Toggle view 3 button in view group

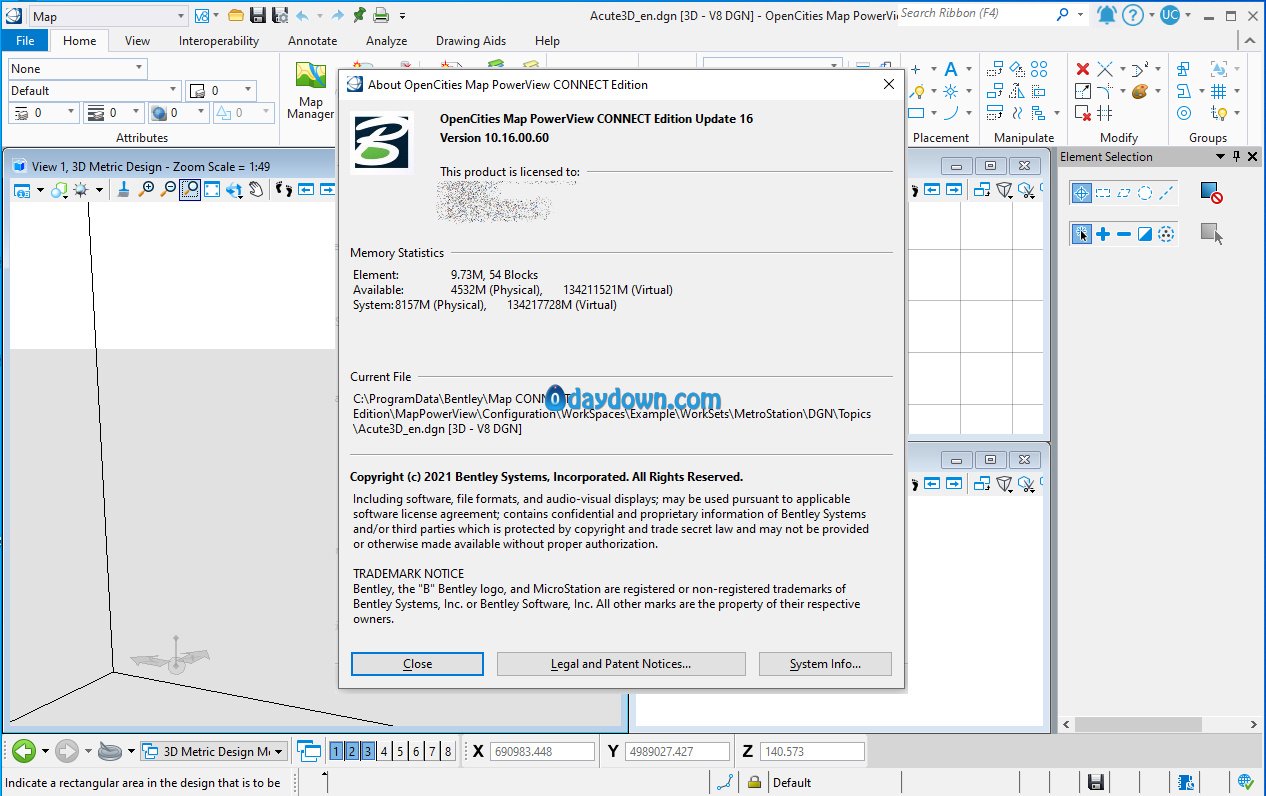[x=368, y=751]
